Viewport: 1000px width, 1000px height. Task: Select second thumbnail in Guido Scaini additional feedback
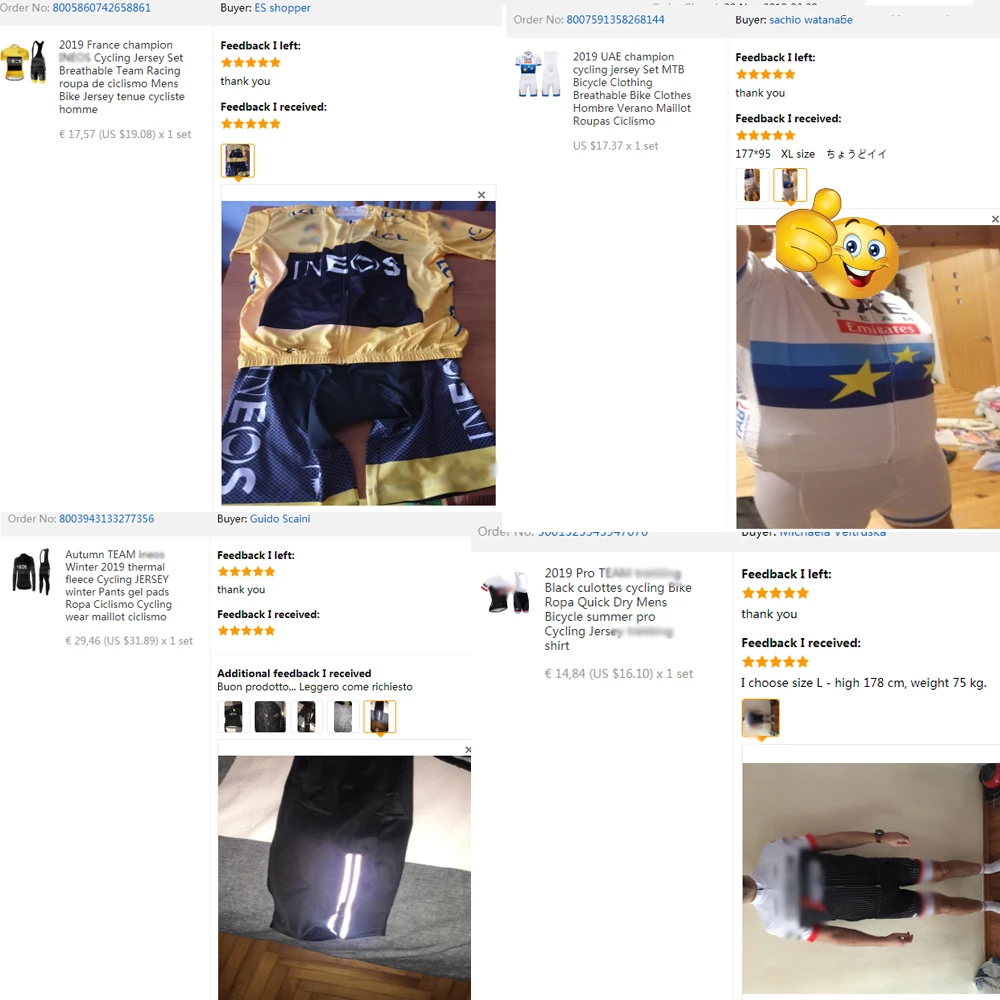[270, 716]
